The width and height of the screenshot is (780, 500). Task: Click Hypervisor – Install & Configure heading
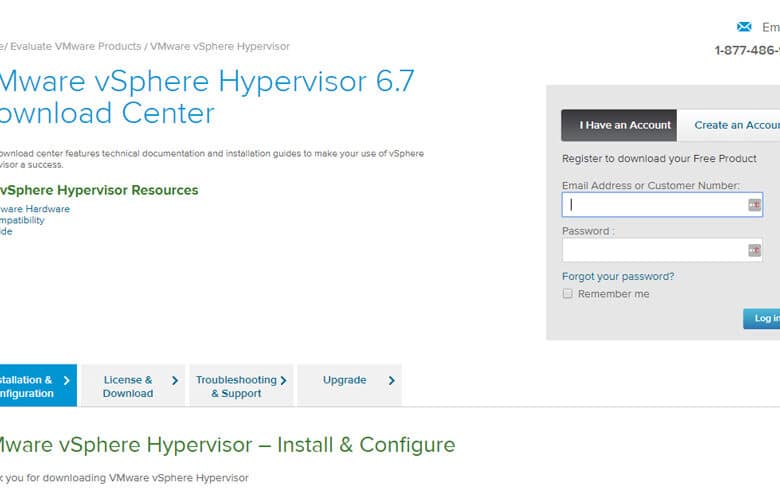[227, 445]
